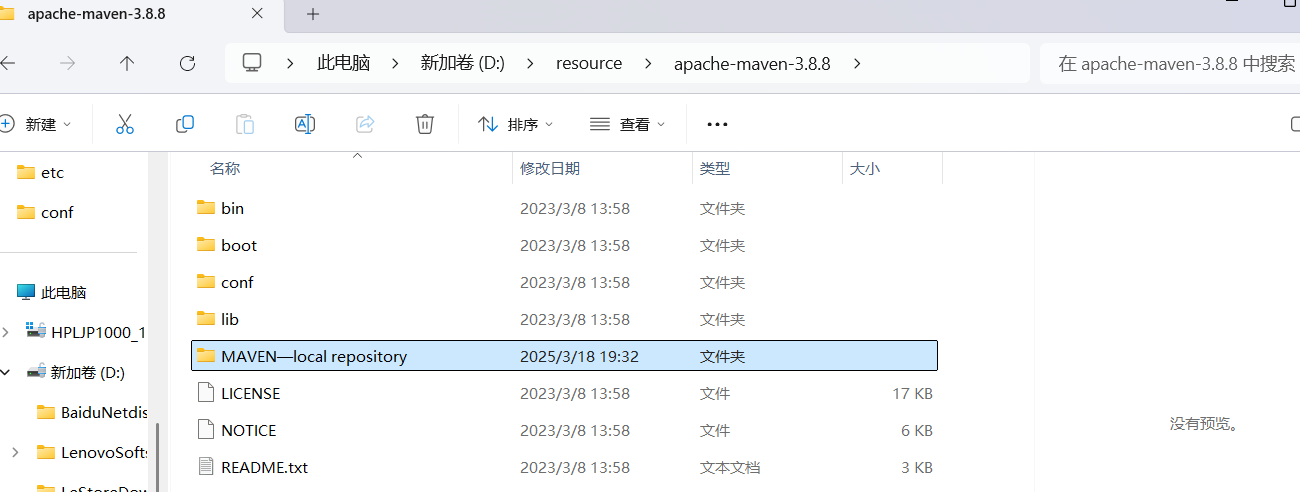Screen dimensions: 1300x492
Task: Open the three-dots See more menu
Action: tap(717, 124)
